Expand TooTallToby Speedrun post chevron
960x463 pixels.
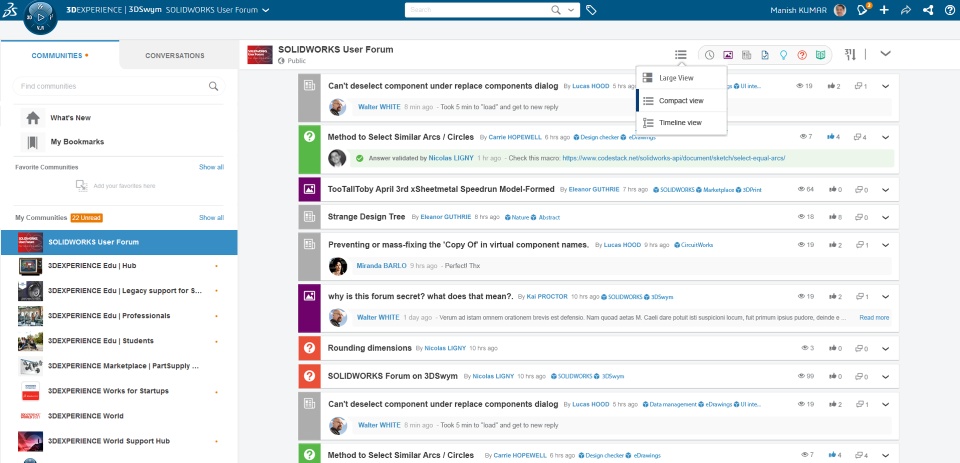[885, 189]
